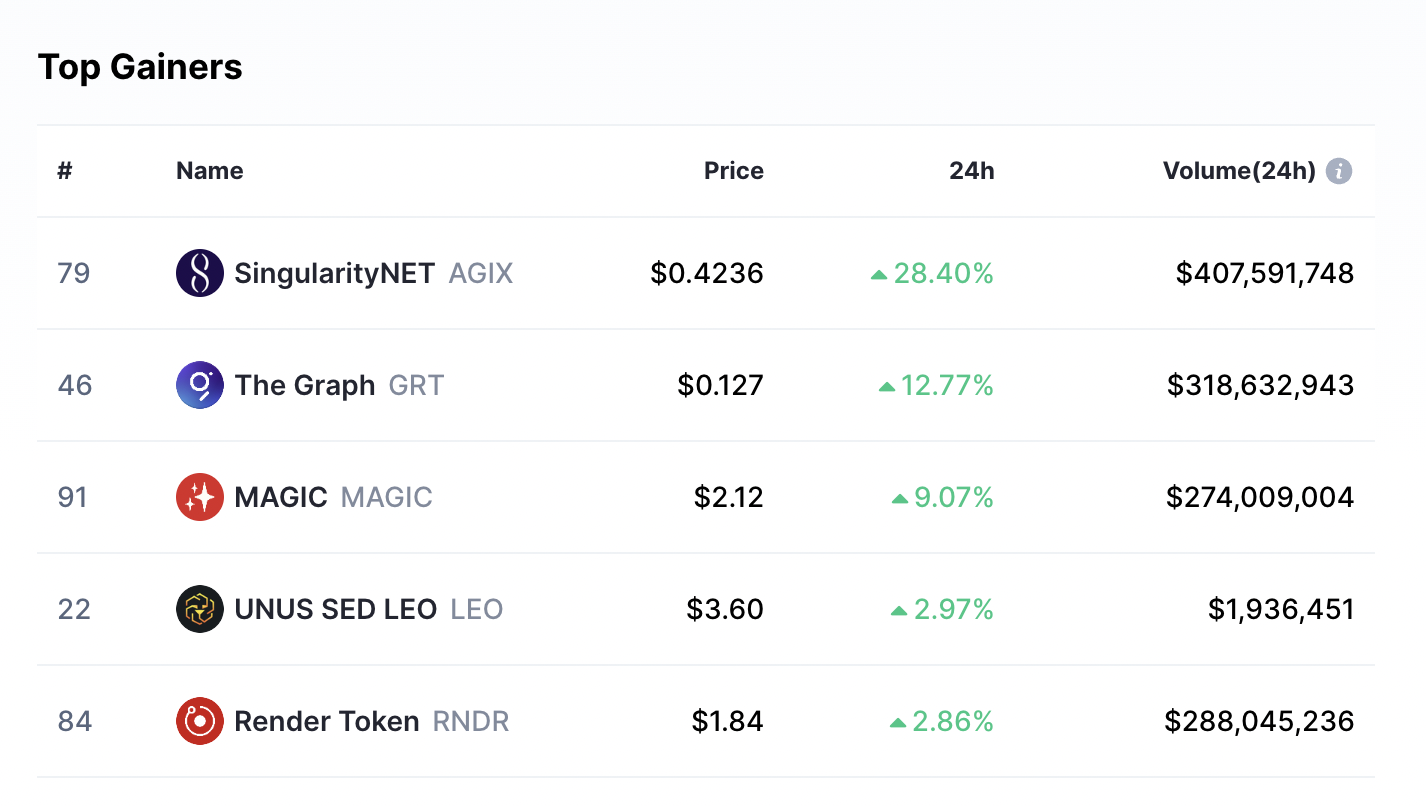This screenshot has height=806, width=1426.
Task: Click the UNUS SED LEO logo
Action: [199, 609]
